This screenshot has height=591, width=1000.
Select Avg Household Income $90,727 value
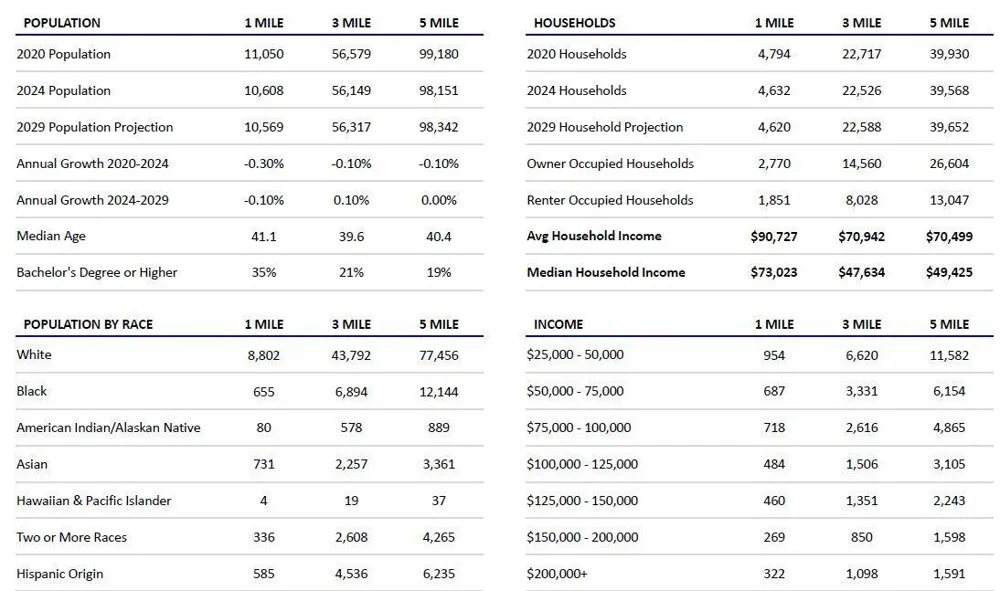[x=774, y=237]
